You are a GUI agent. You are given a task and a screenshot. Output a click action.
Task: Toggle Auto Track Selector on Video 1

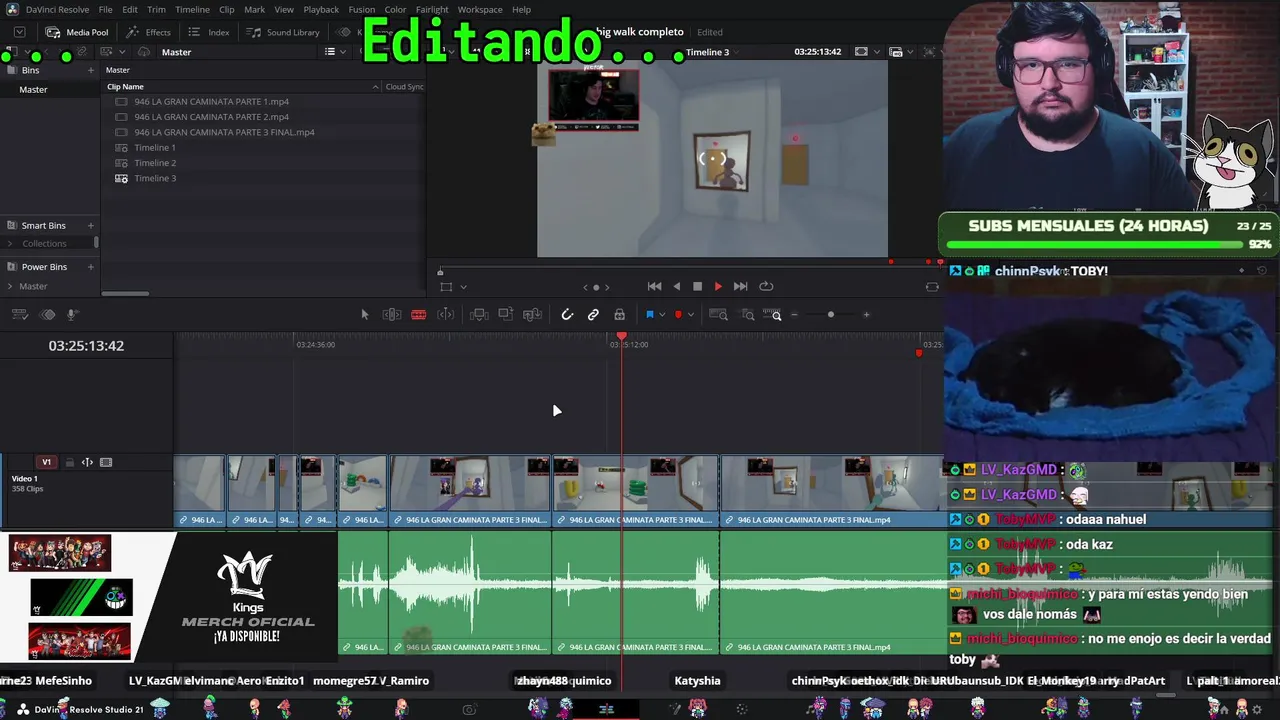click(87, 462)
